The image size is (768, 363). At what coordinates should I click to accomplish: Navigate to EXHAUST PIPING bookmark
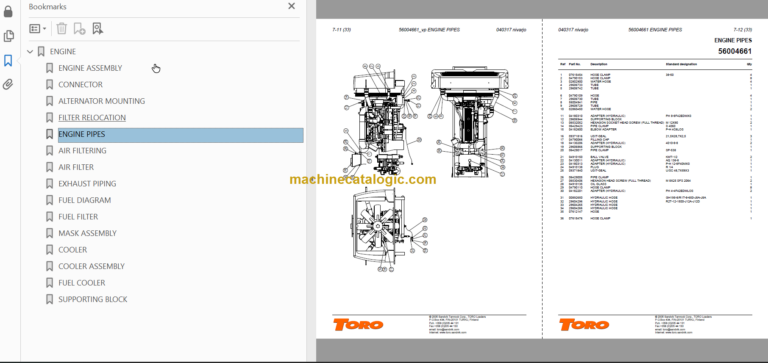(87, 184)
